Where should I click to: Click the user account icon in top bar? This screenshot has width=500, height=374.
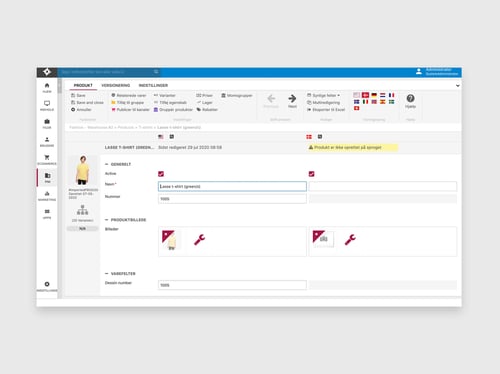coord(419,71)
